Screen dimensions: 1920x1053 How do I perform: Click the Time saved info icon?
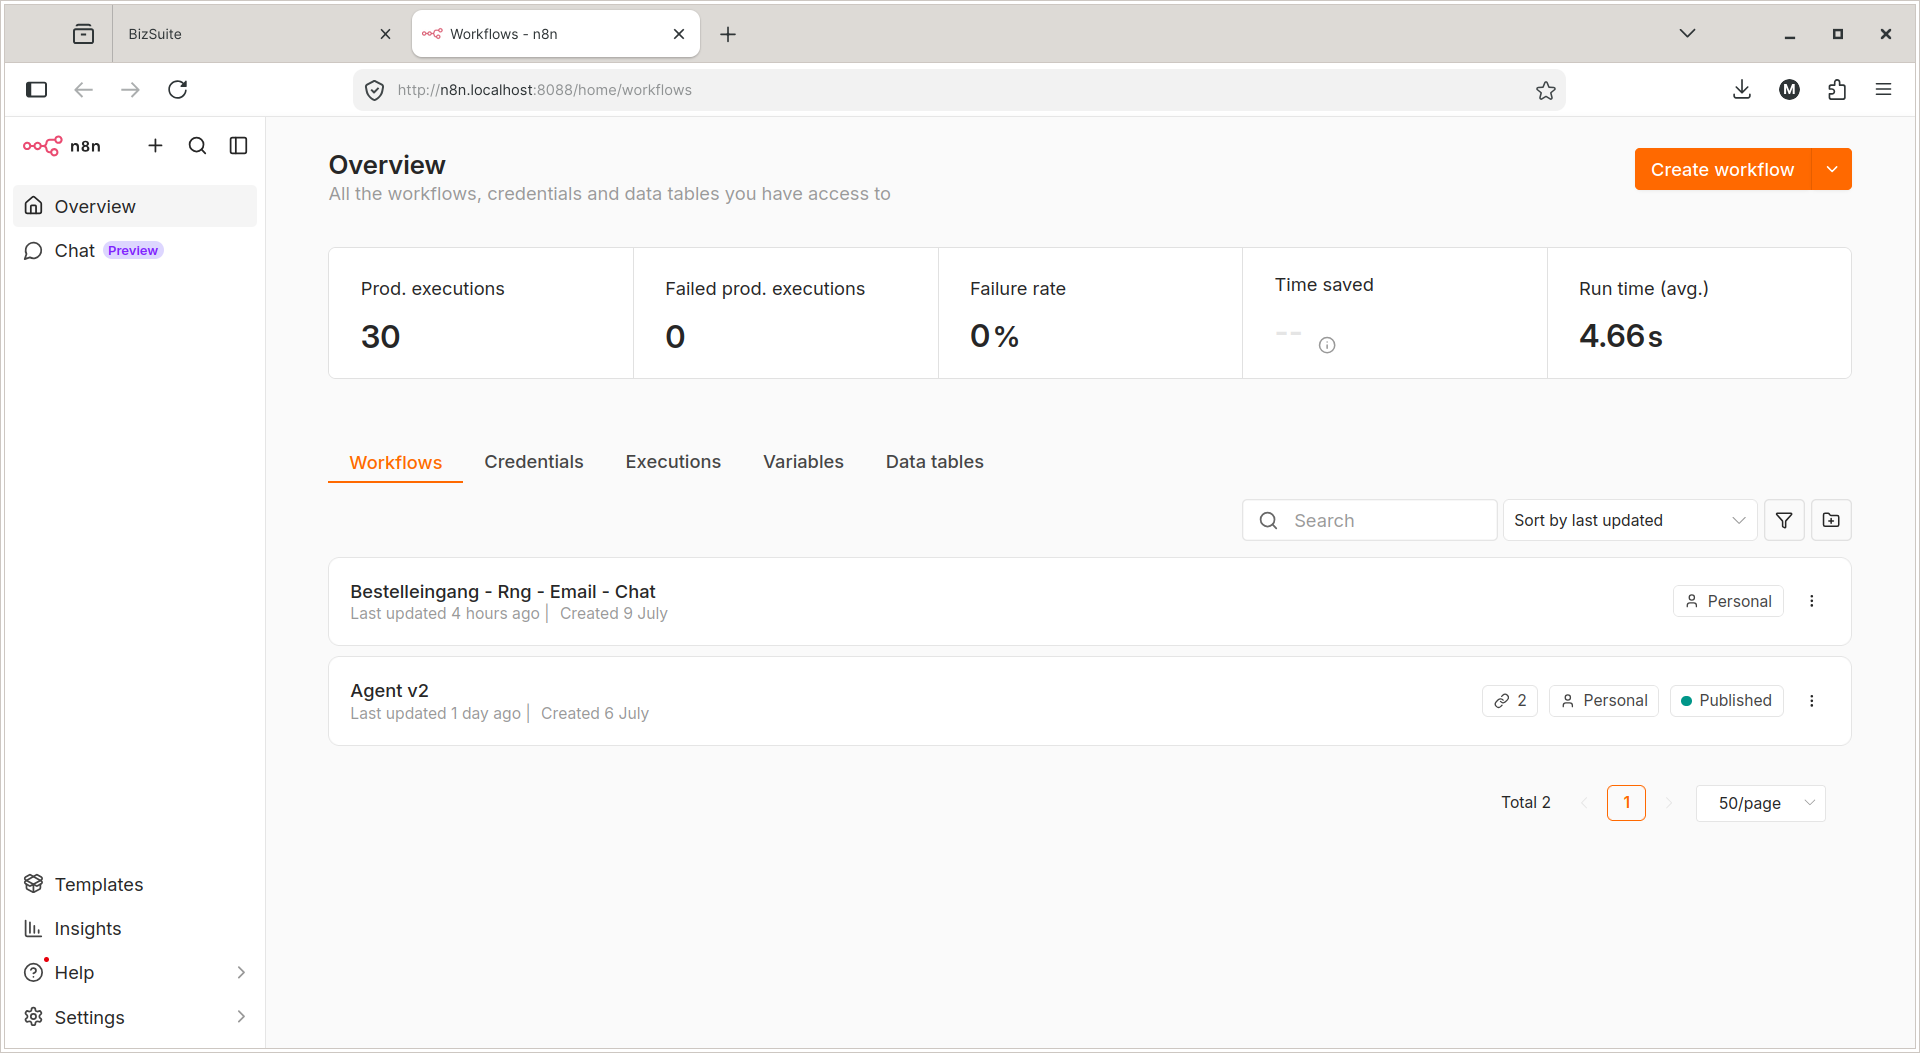(1327, 345)
